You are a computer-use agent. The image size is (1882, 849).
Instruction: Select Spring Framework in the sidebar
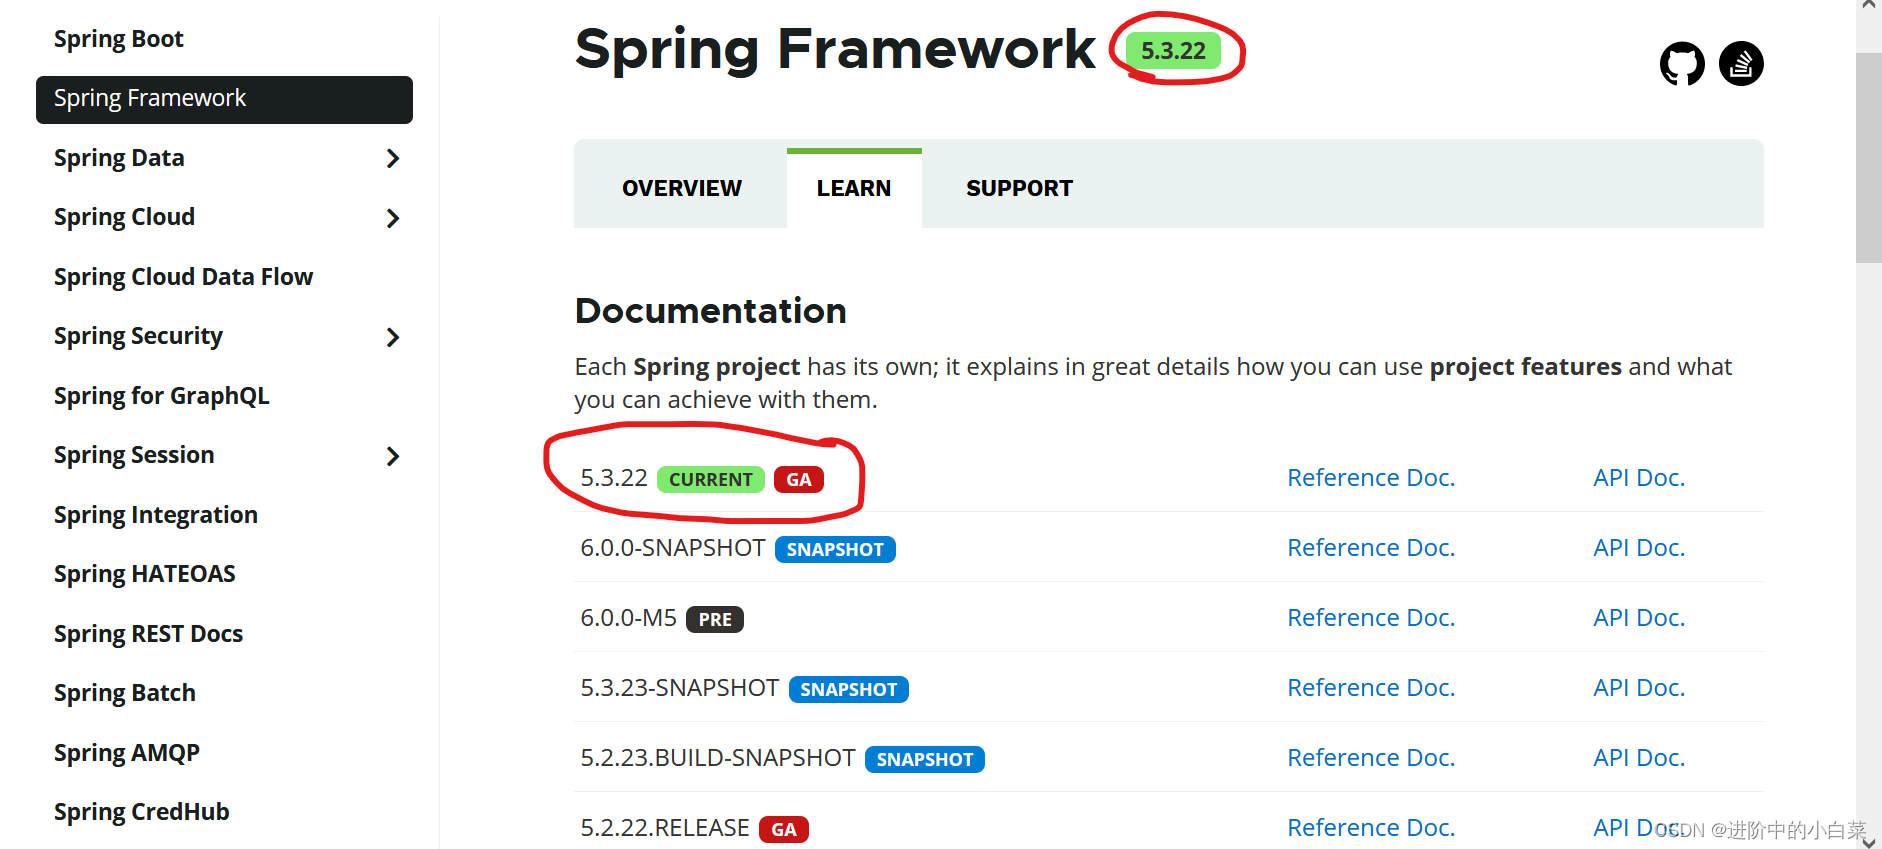tap(224, 99)
